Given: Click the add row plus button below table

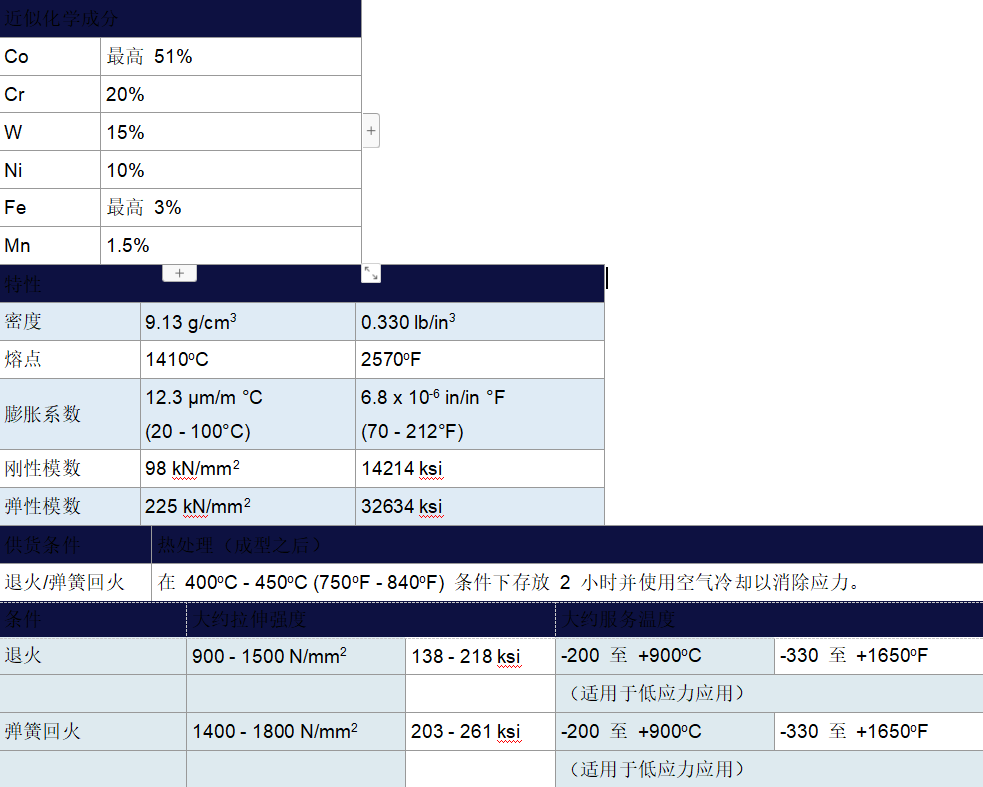Looking at the screenshot, I should tap(180, 273).
